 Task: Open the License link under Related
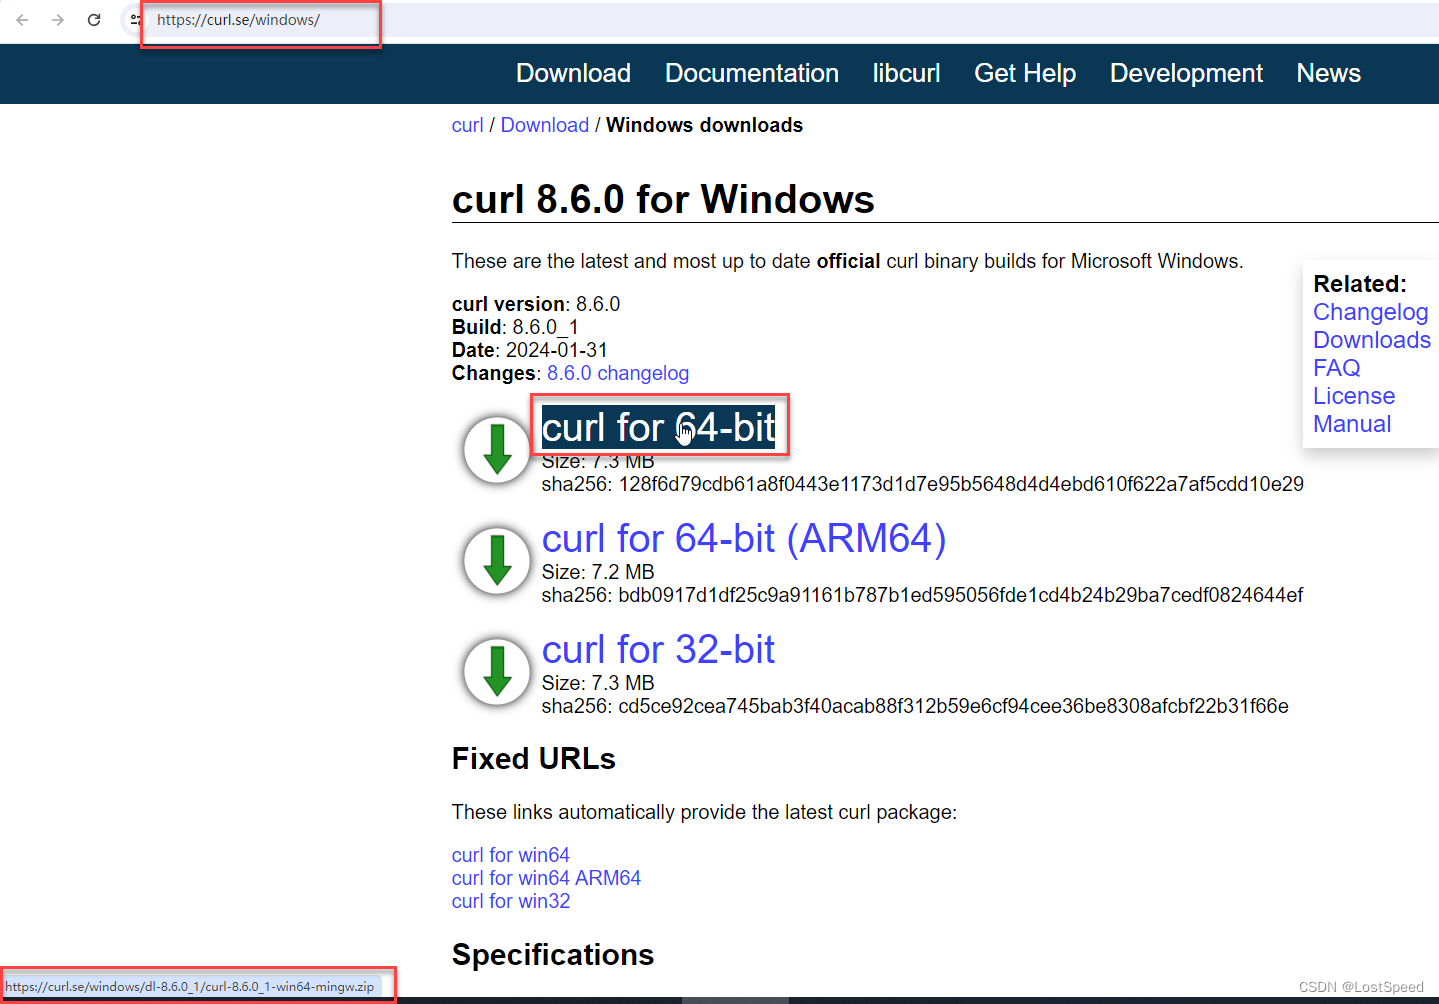1353,396
